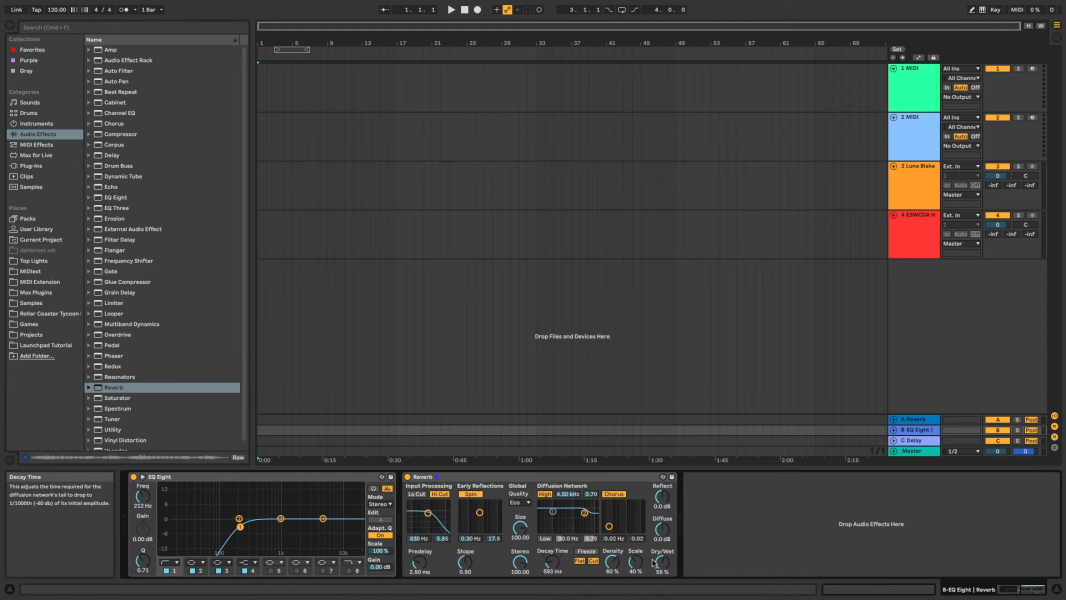Viewport: 1066px width, 600px height.
Task: Toggle EQ Eight Adaptive Q On
Action: (380, 535)
